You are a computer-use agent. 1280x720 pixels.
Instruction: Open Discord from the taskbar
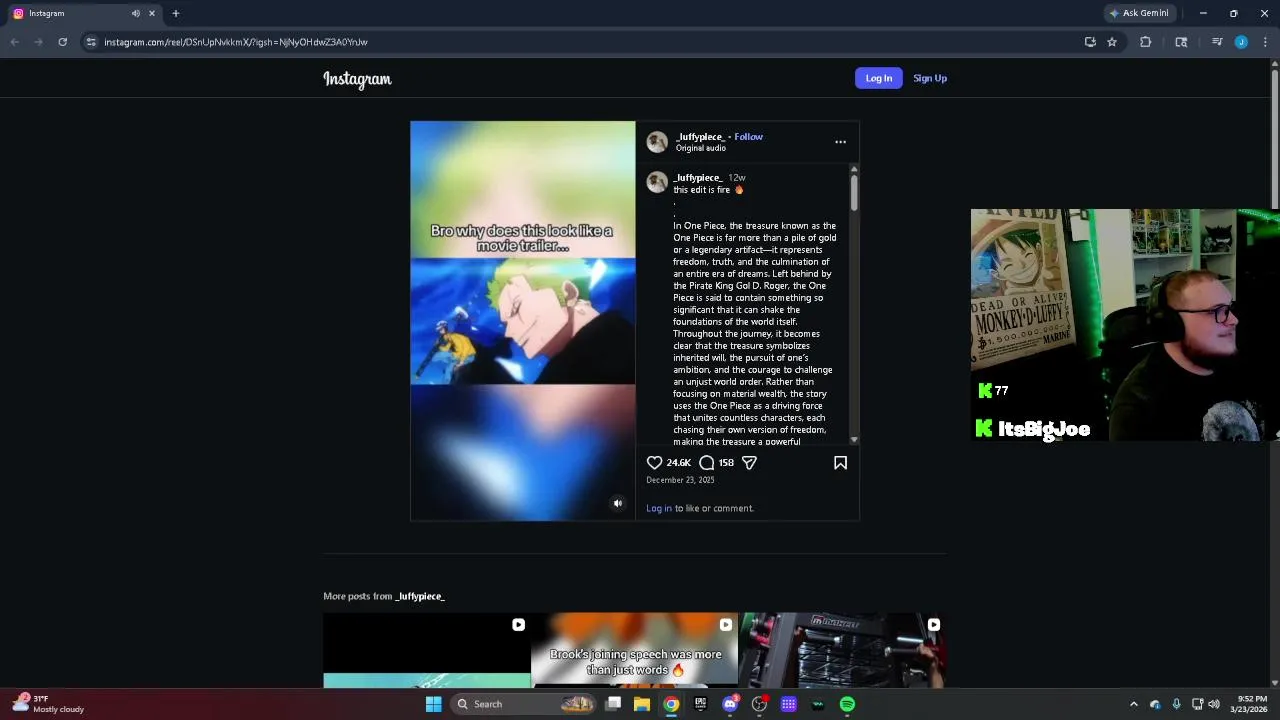pyautogui.click(x=730, y=704)
